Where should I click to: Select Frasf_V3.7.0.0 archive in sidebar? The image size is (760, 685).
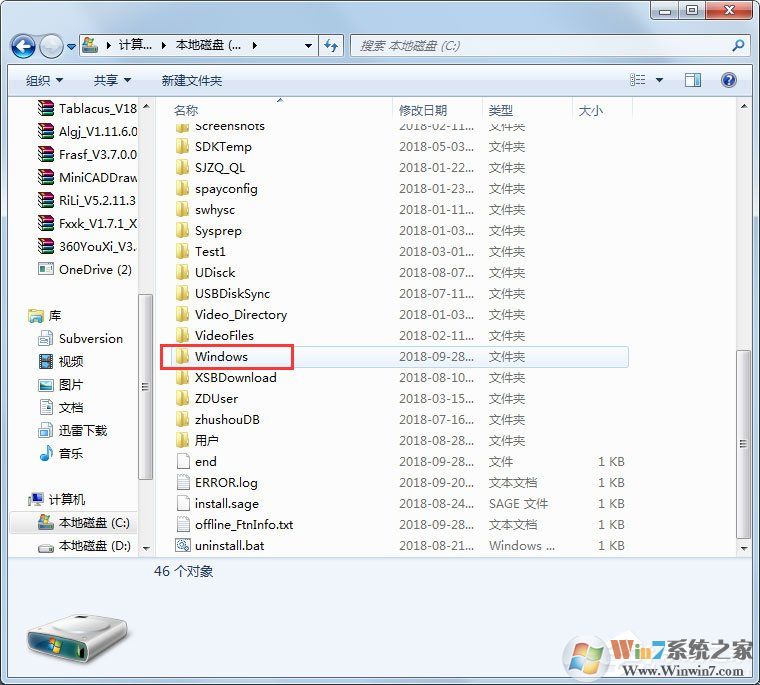pos(87,154)
